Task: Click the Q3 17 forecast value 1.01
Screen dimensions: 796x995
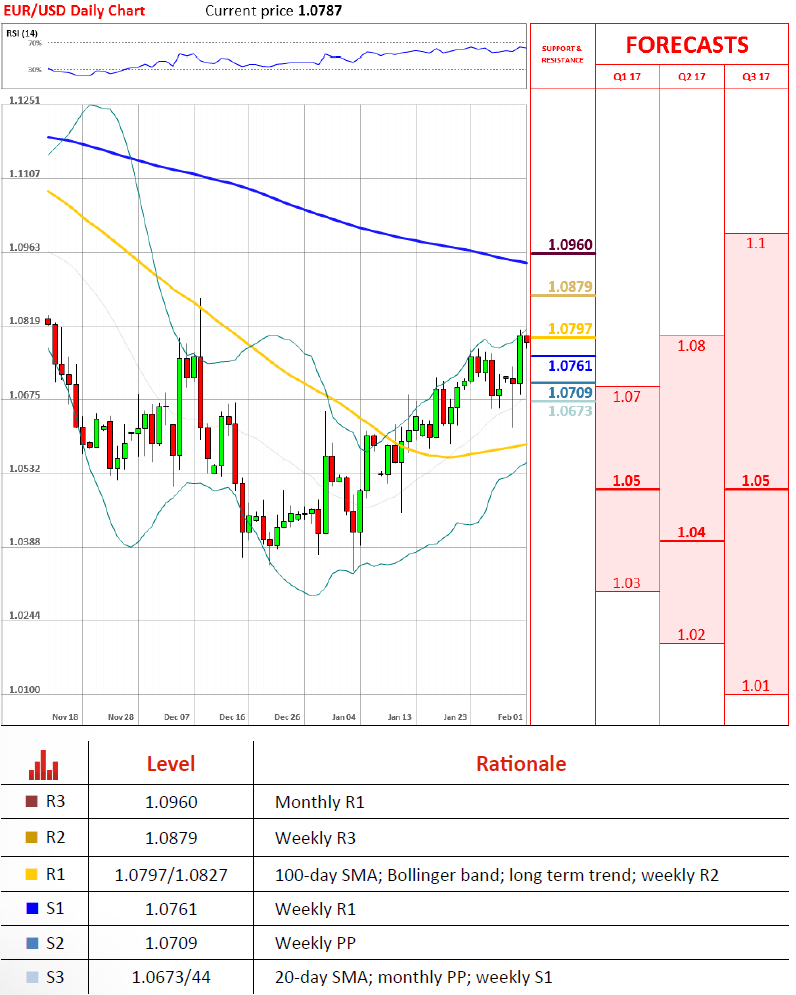Action: [755, 685]
